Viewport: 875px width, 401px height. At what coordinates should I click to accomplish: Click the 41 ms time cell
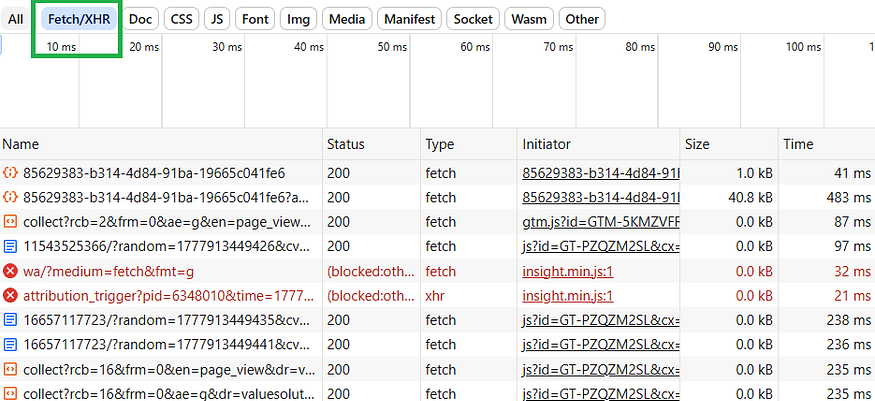pyautogui.click(x=826, y=173)
